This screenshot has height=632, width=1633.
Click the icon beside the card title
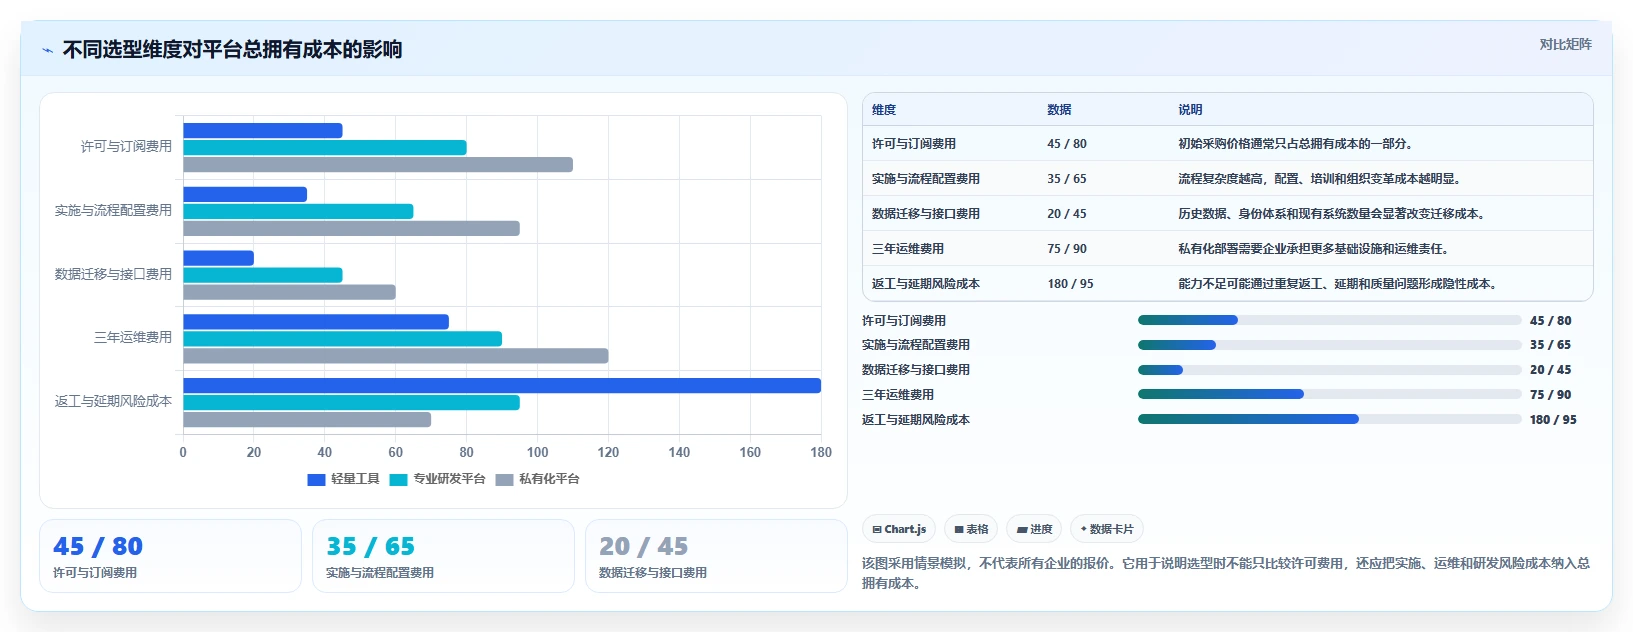48,50
